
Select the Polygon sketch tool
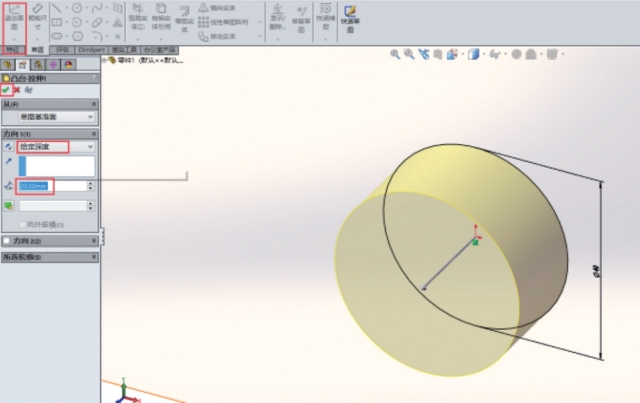pyautogui.click(x=77, y=36)
